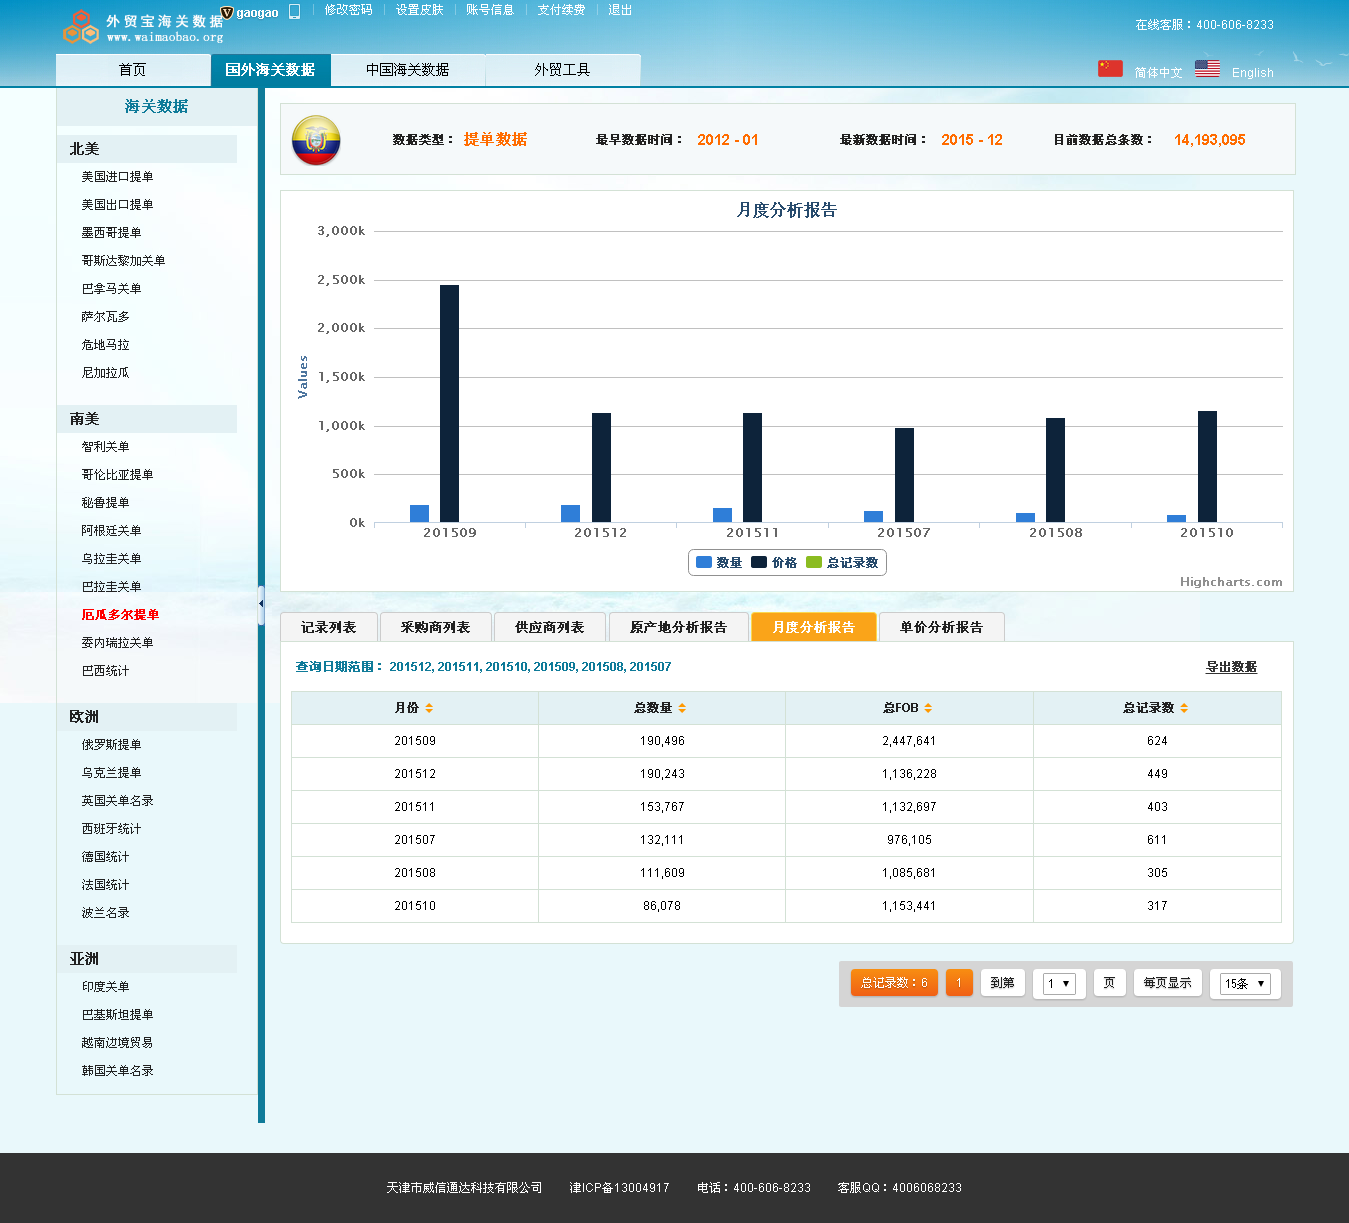Open 巴拿马关单 in sidebar
The width and height of the screenshot is (1349, 1223).
tap(111, 289)
